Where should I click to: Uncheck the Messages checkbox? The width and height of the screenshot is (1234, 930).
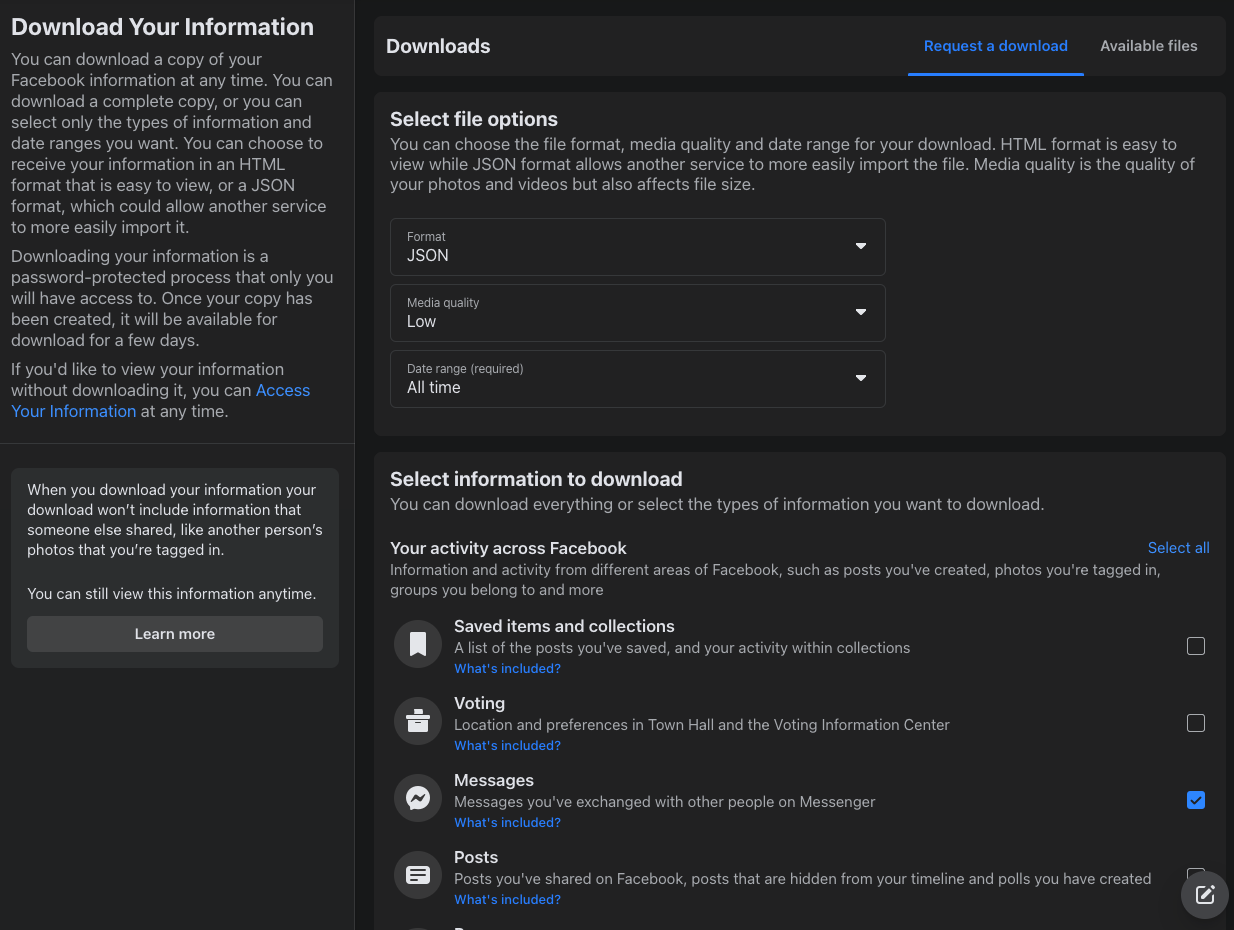point(1196,800)
